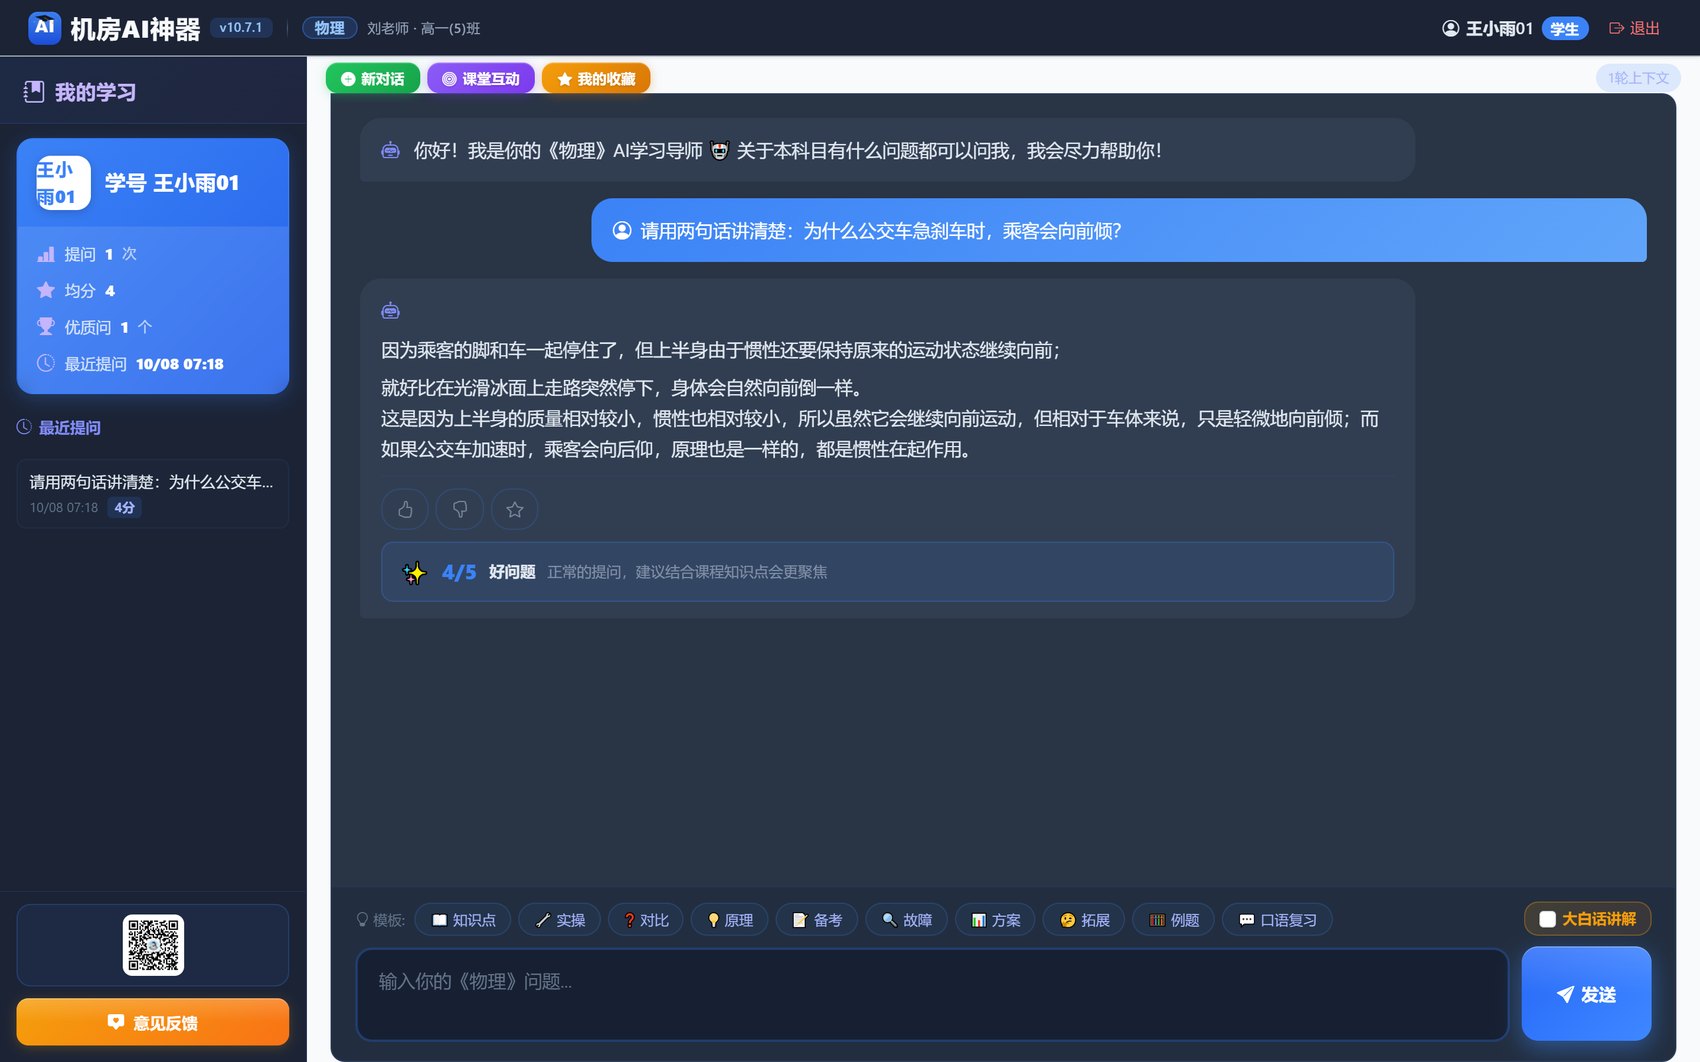1700x1062 pixels.
Task: Start a 新对话 conversation
Action: 373,78
